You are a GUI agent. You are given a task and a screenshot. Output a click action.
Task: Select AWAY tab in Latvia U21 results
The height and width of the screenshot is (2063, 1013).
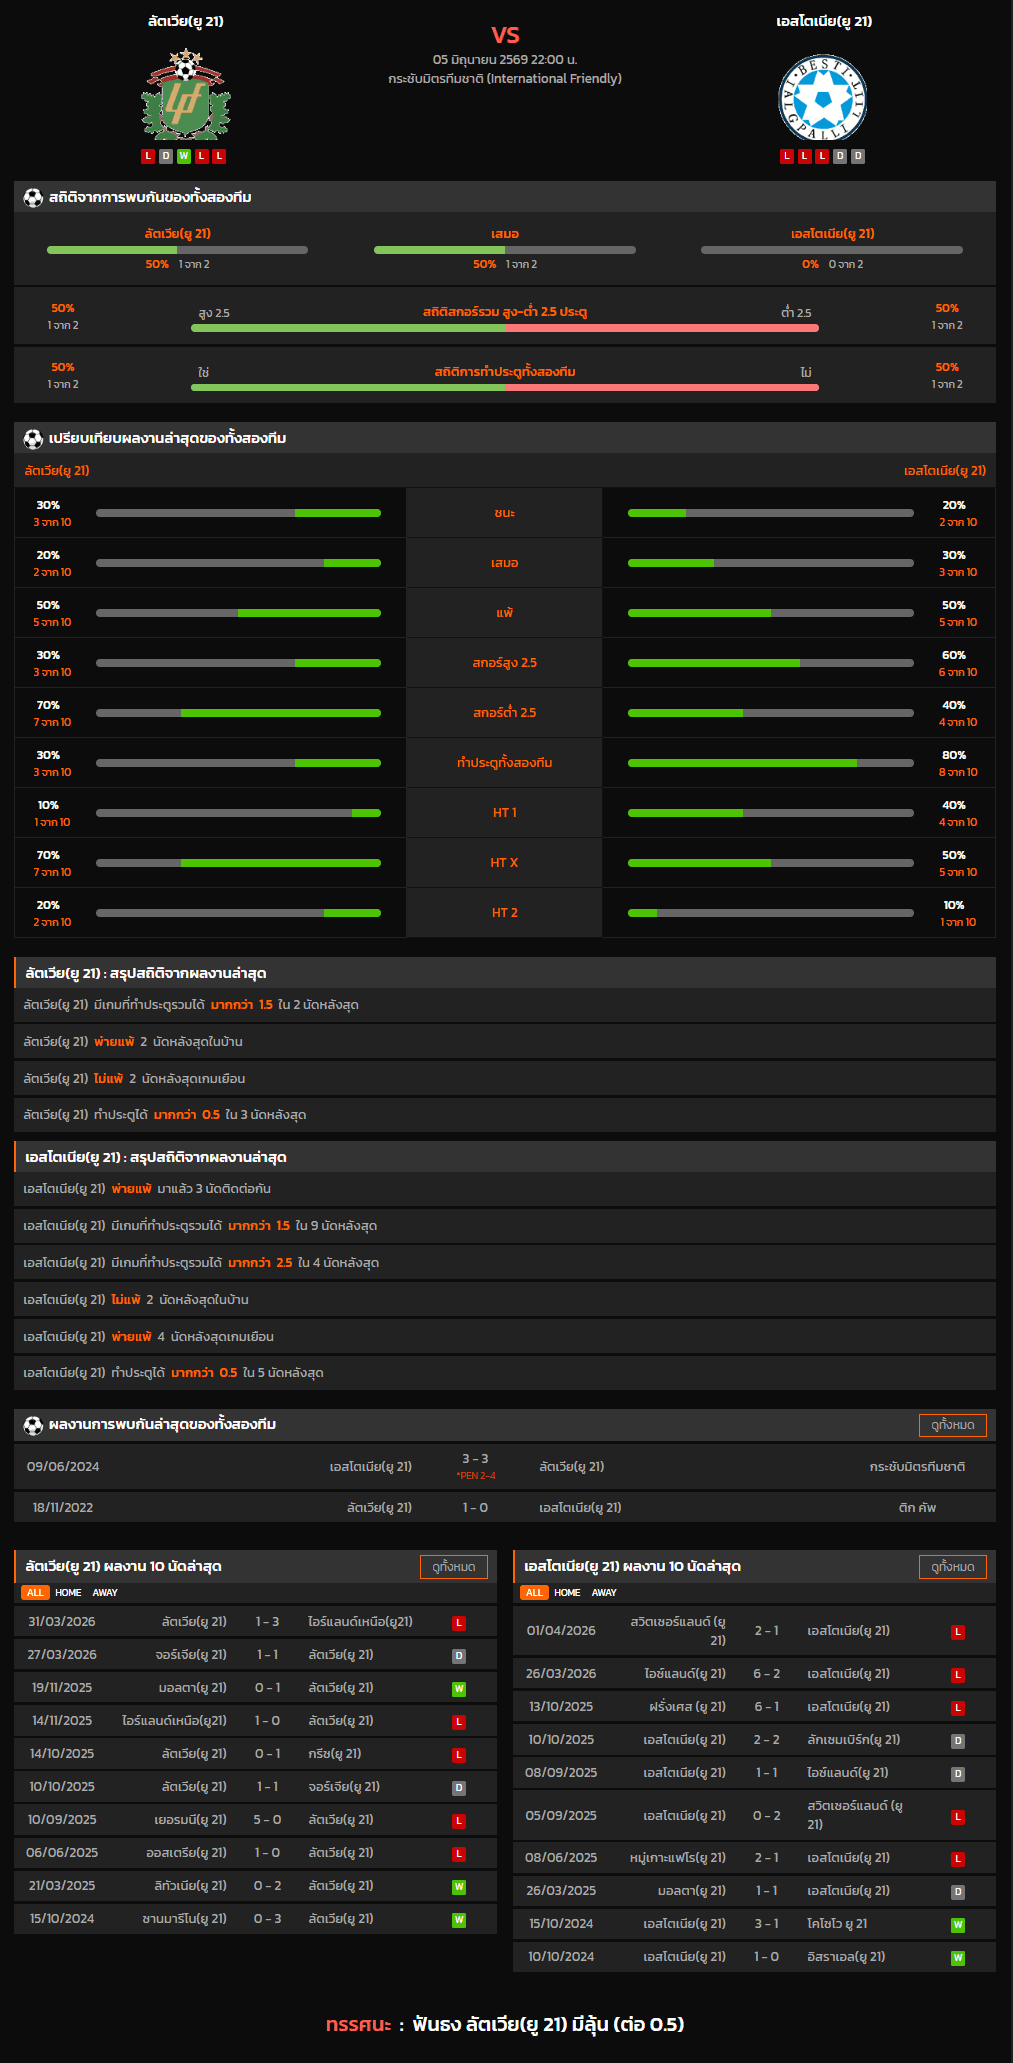click(x=105, y=1592)
